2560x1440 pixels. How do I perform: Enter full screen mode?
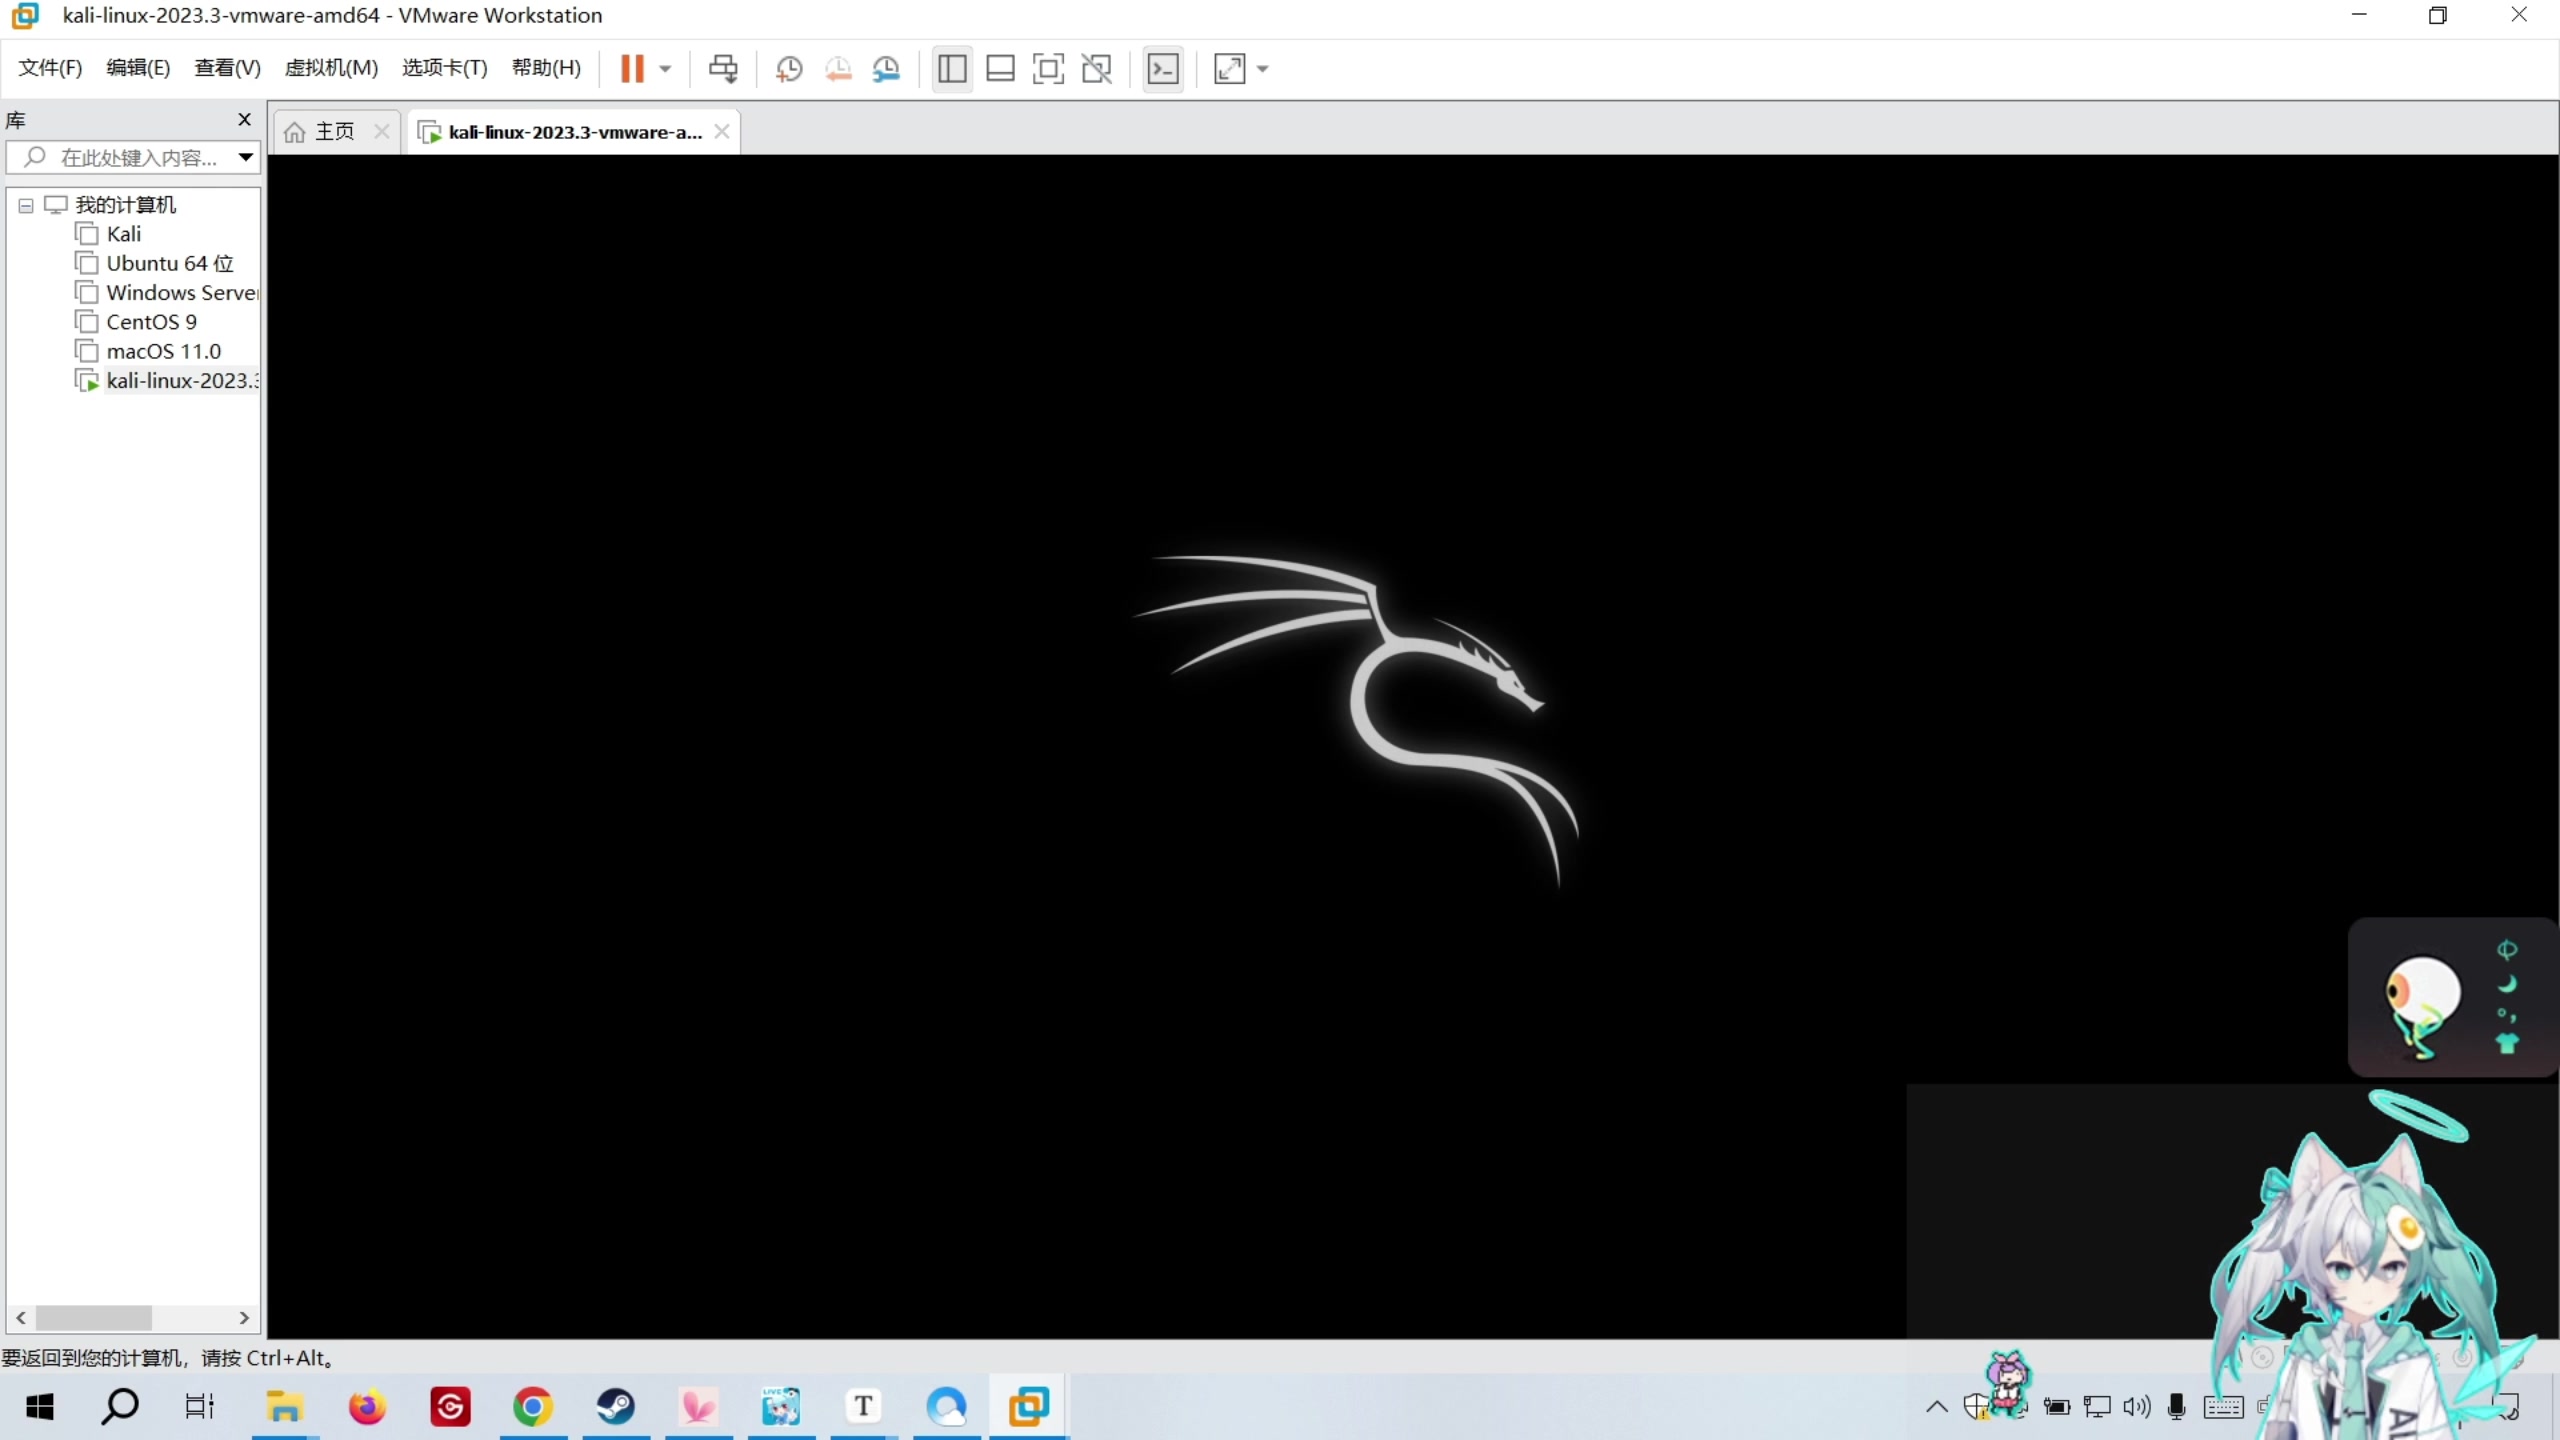tap(1048, 68)
